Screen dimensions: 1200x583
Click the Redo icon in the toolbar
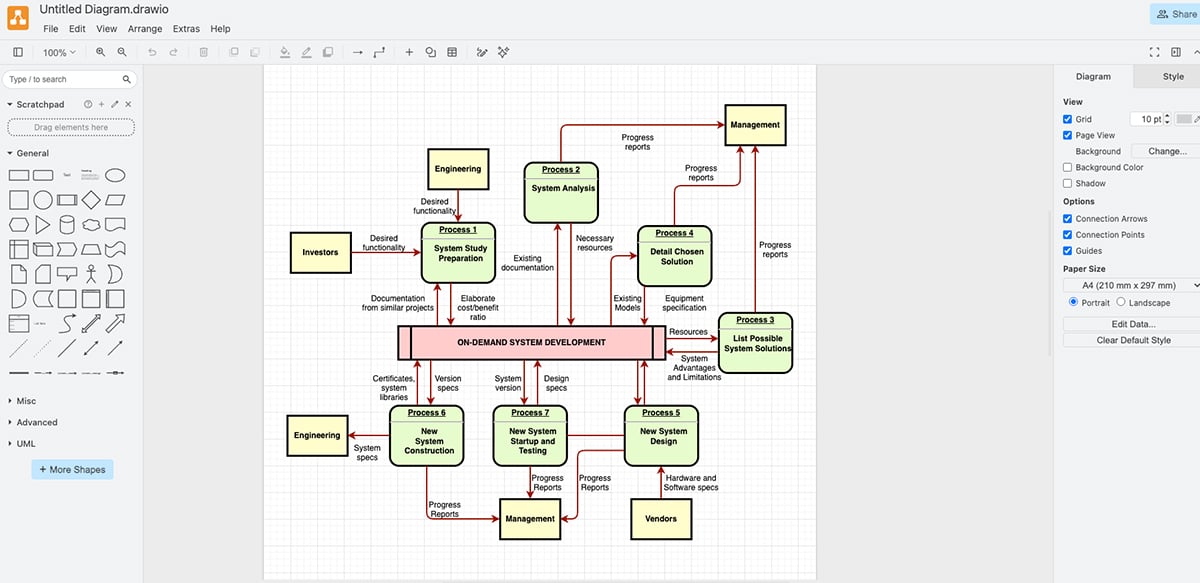173,51
